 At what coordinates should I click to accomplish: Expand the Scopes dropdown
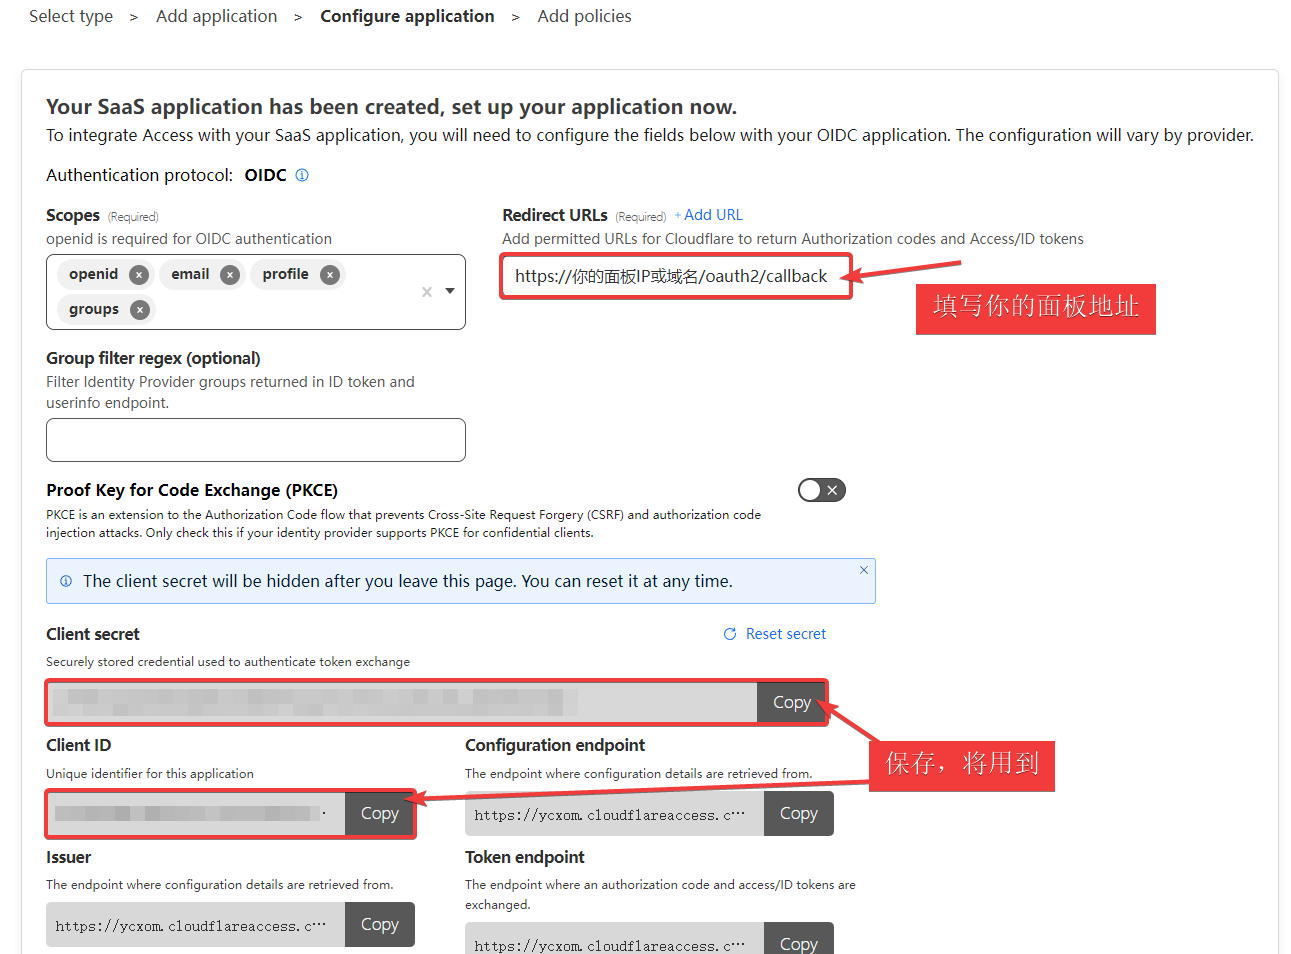point(450,291)
